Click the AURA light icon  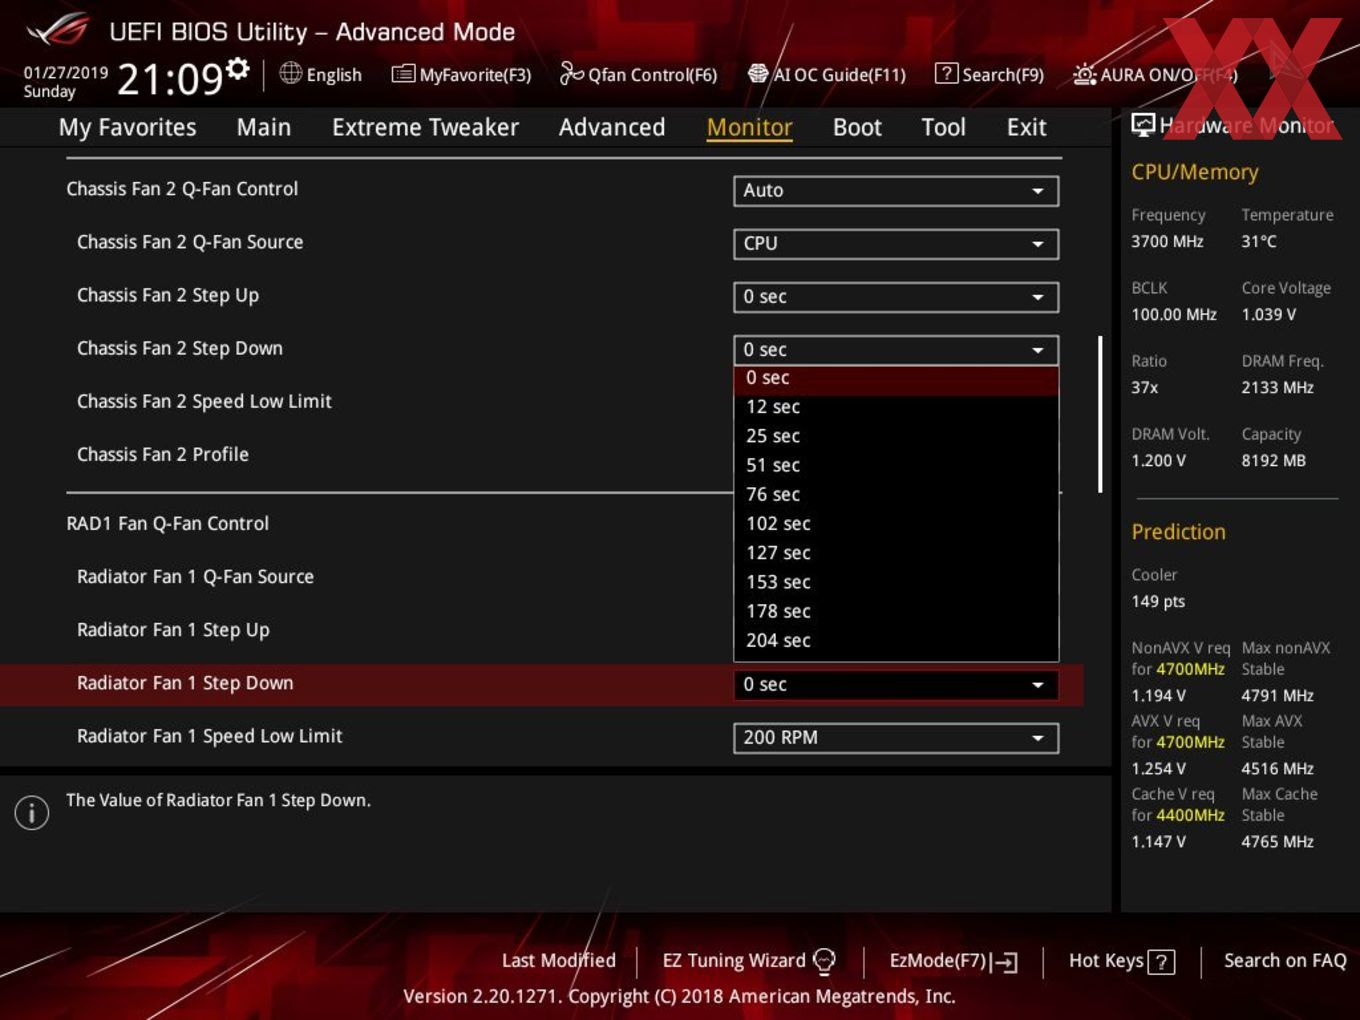tap(1084, 74)
